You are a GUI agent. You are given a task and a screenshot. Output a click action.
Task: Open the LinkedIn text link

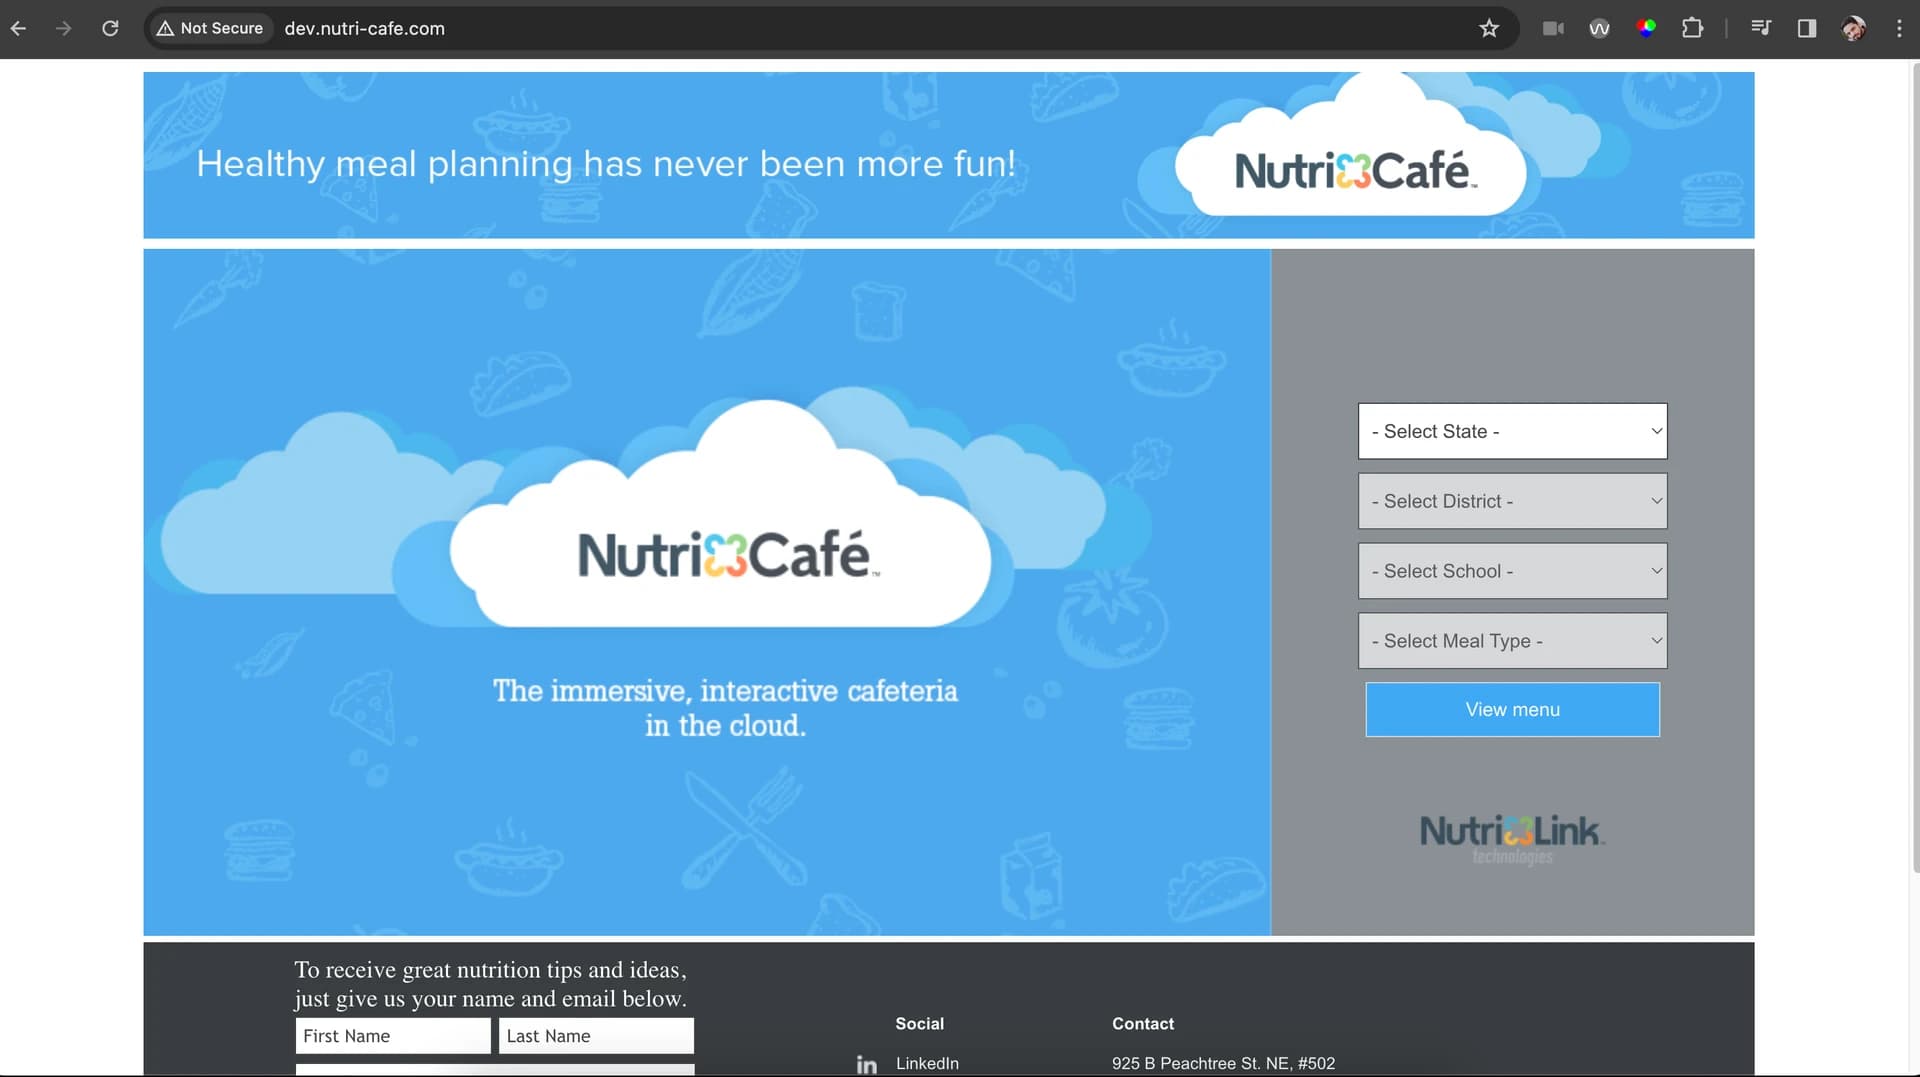(x=927, y=1063)
